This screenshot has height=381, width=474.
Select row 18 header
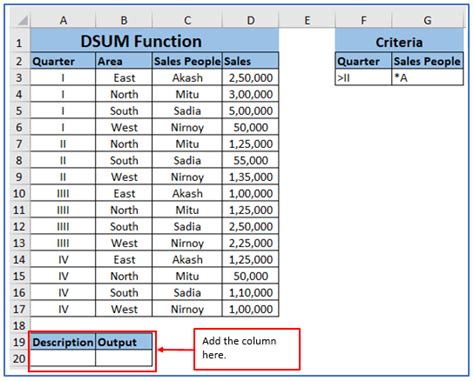(19, 325)
